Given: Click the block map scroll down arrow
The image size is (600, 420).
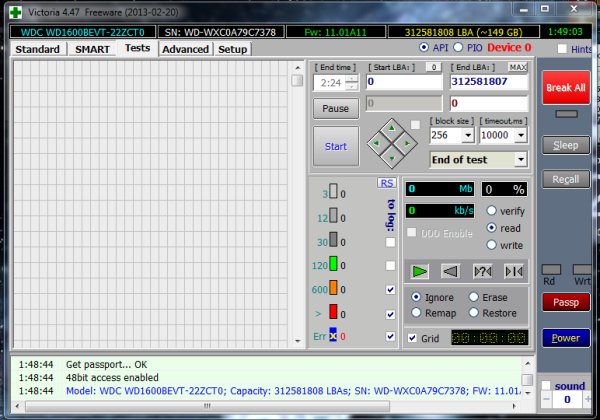Looking at the screenshot, I should 298,341.
